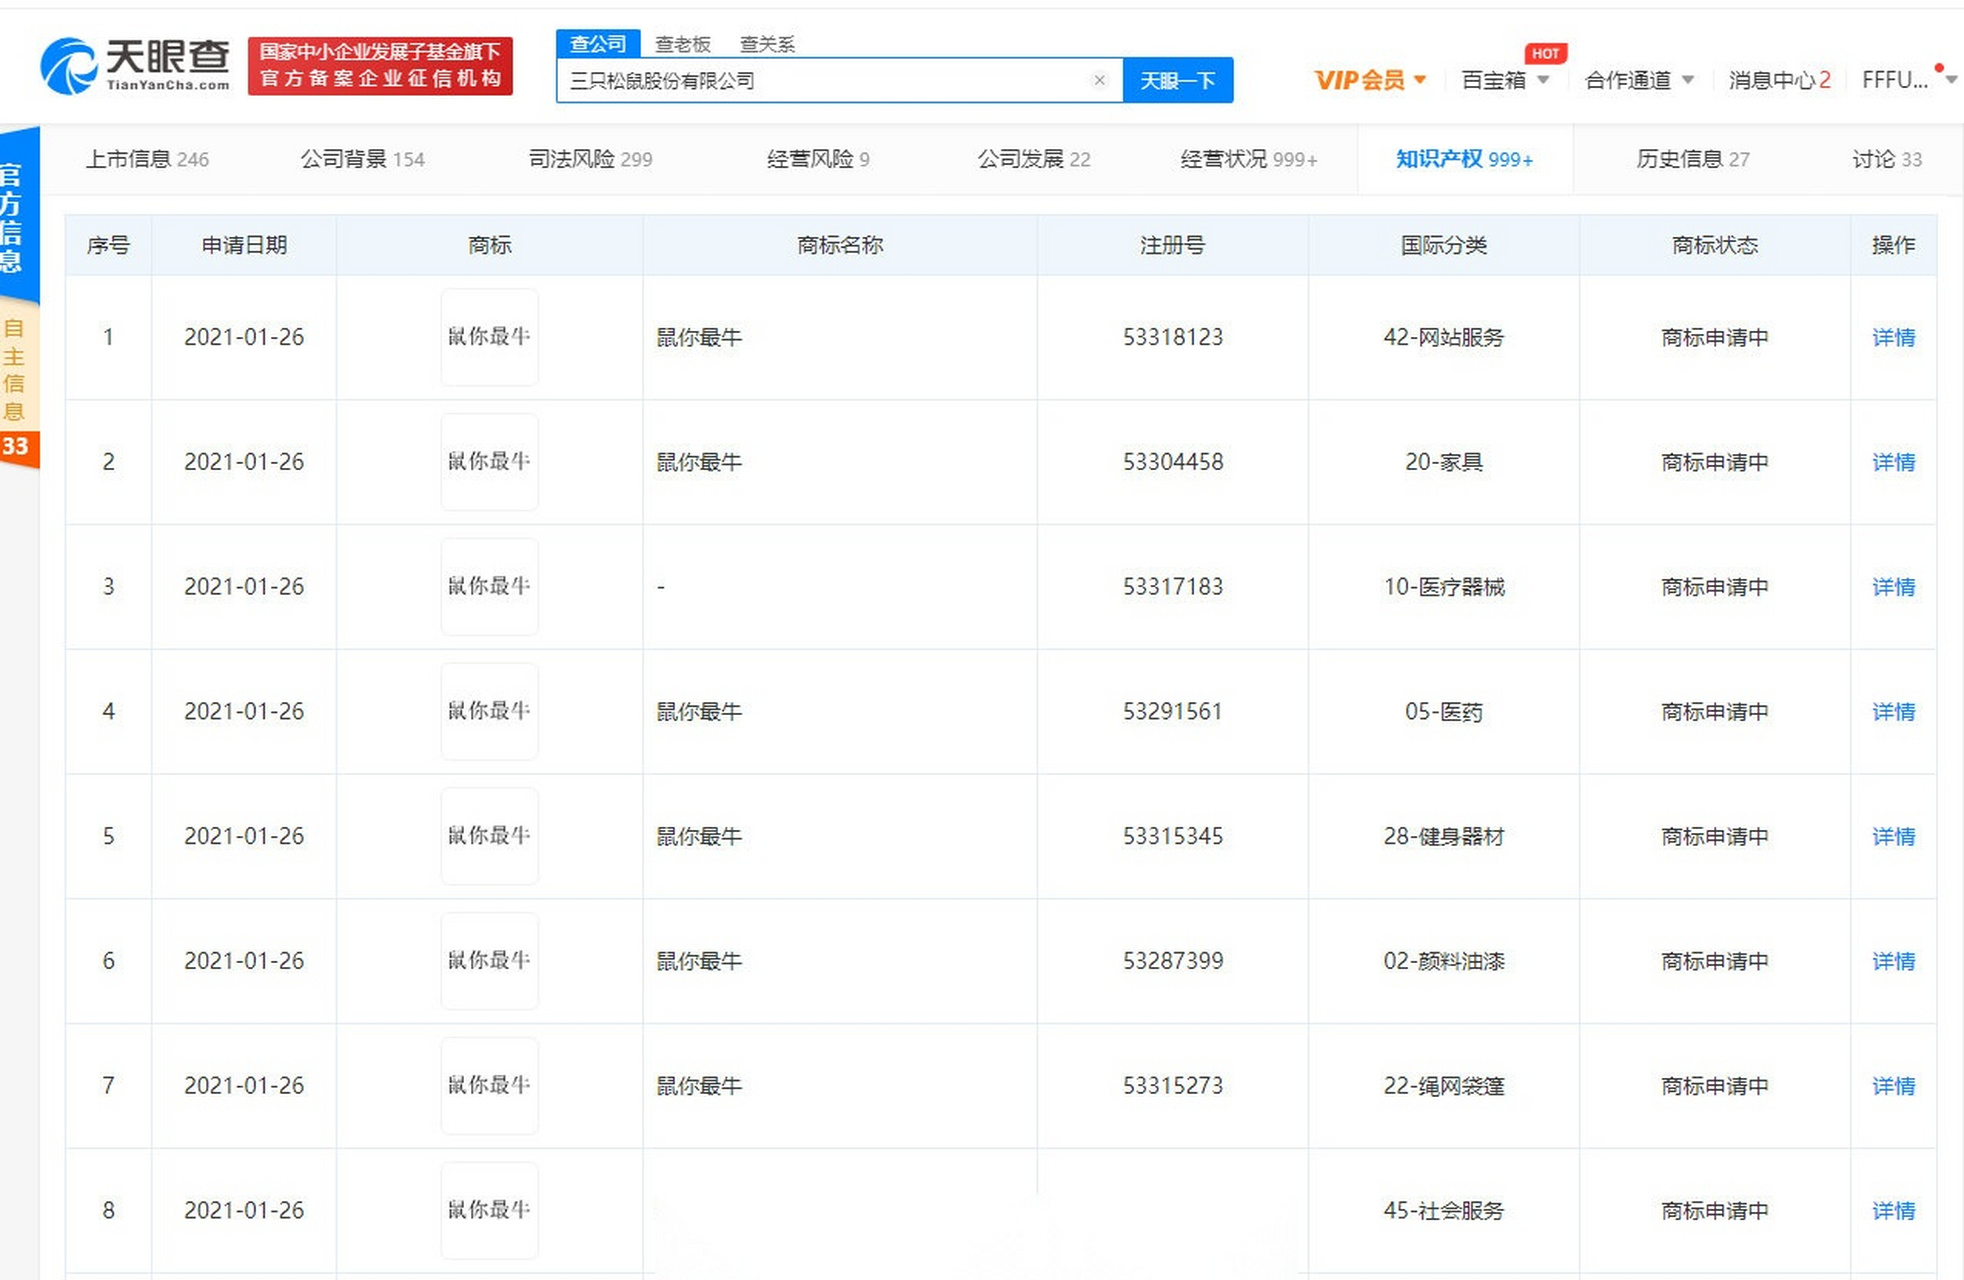1964x1280 pixels.
Task: Switch to the 司法风险 299 tab
Action: click(590, 159)
